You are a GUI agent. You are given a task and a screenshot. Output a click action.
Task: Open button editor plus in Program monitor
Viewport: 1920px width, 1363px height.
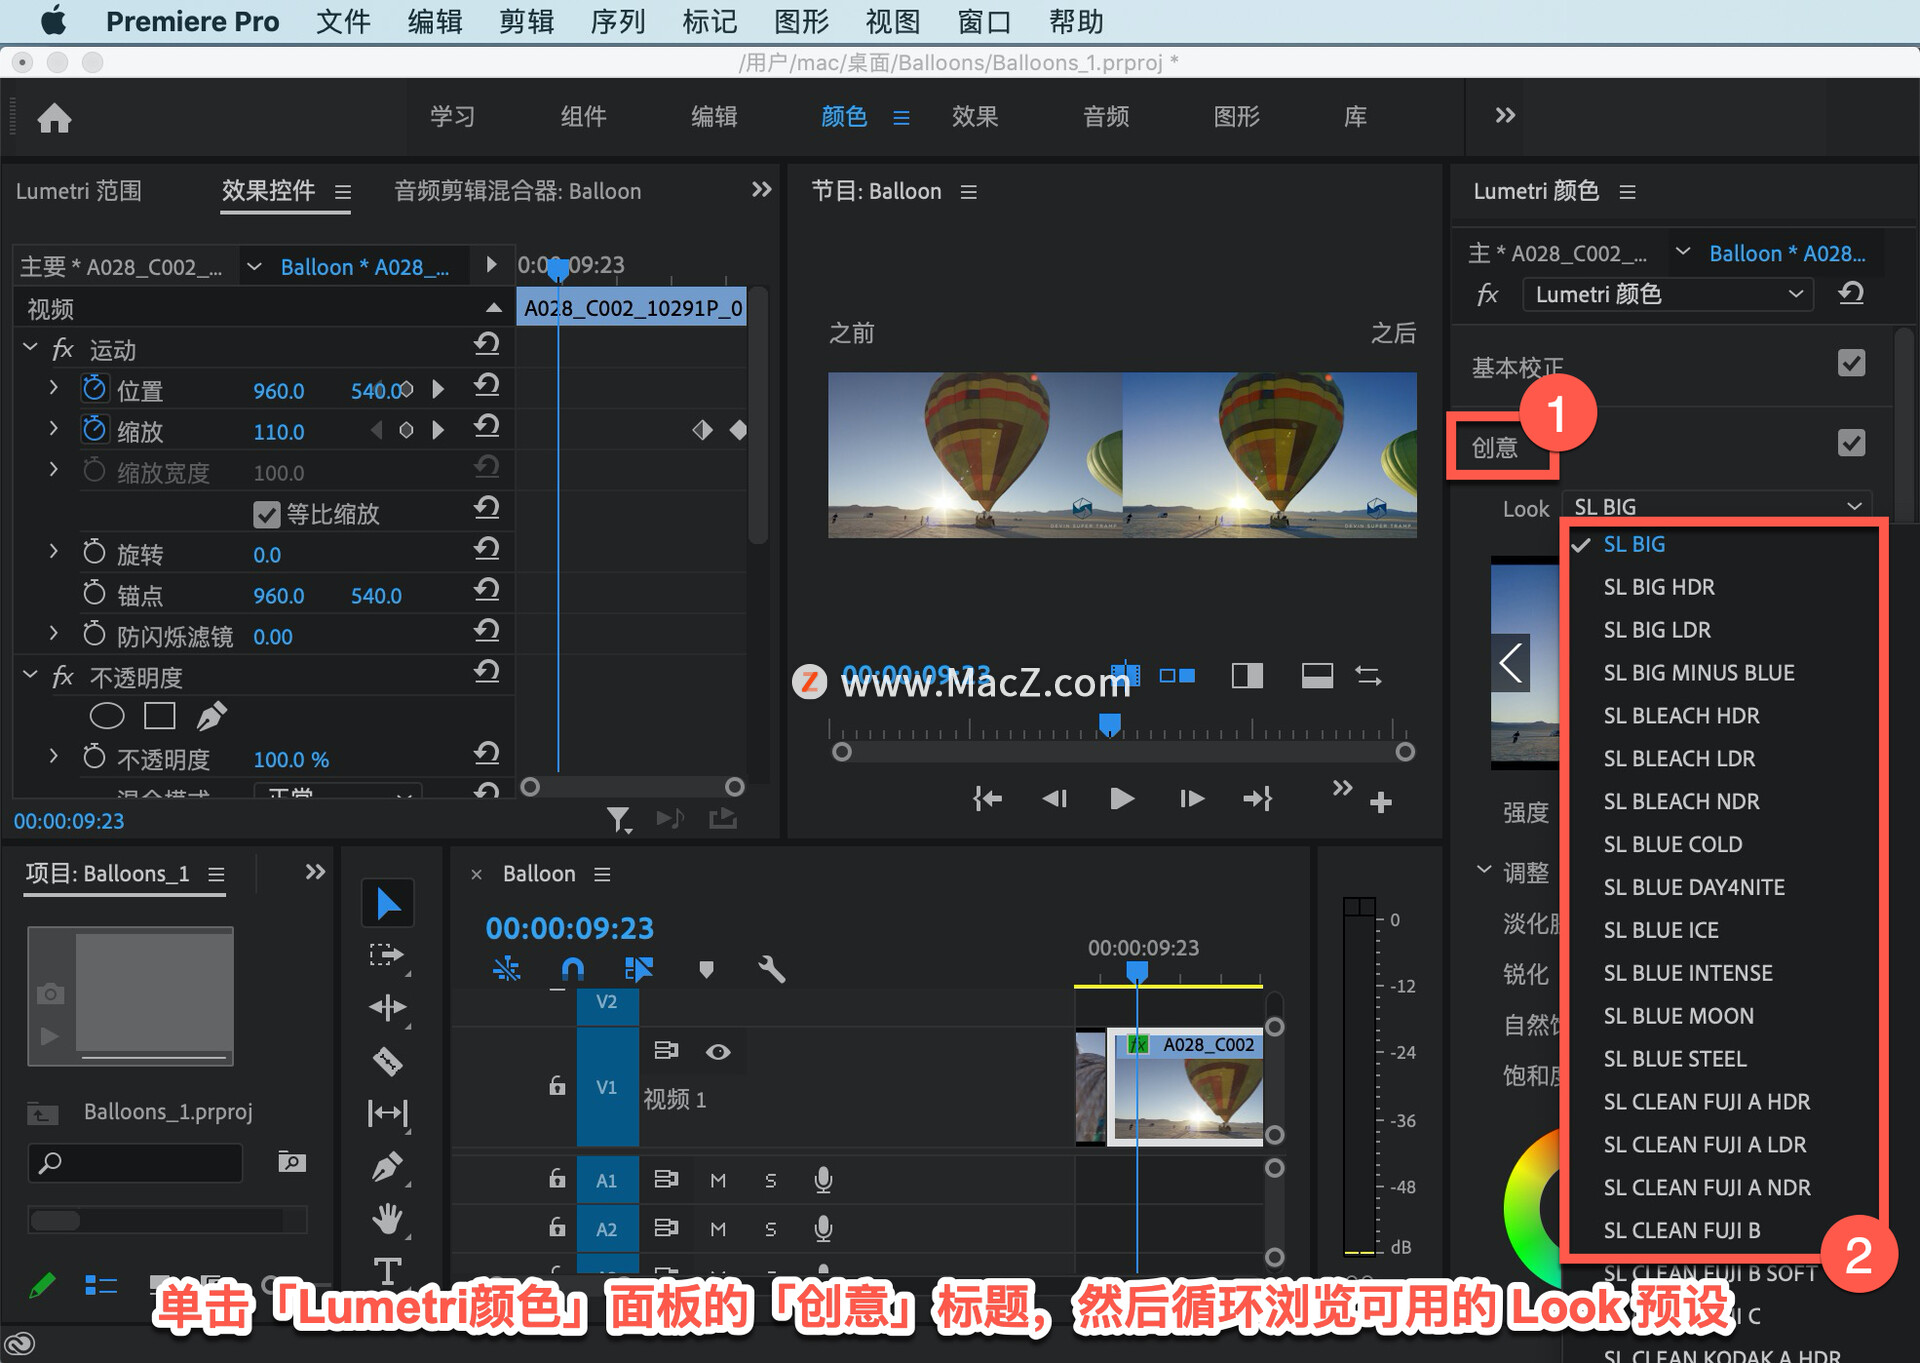[1381, 801]
